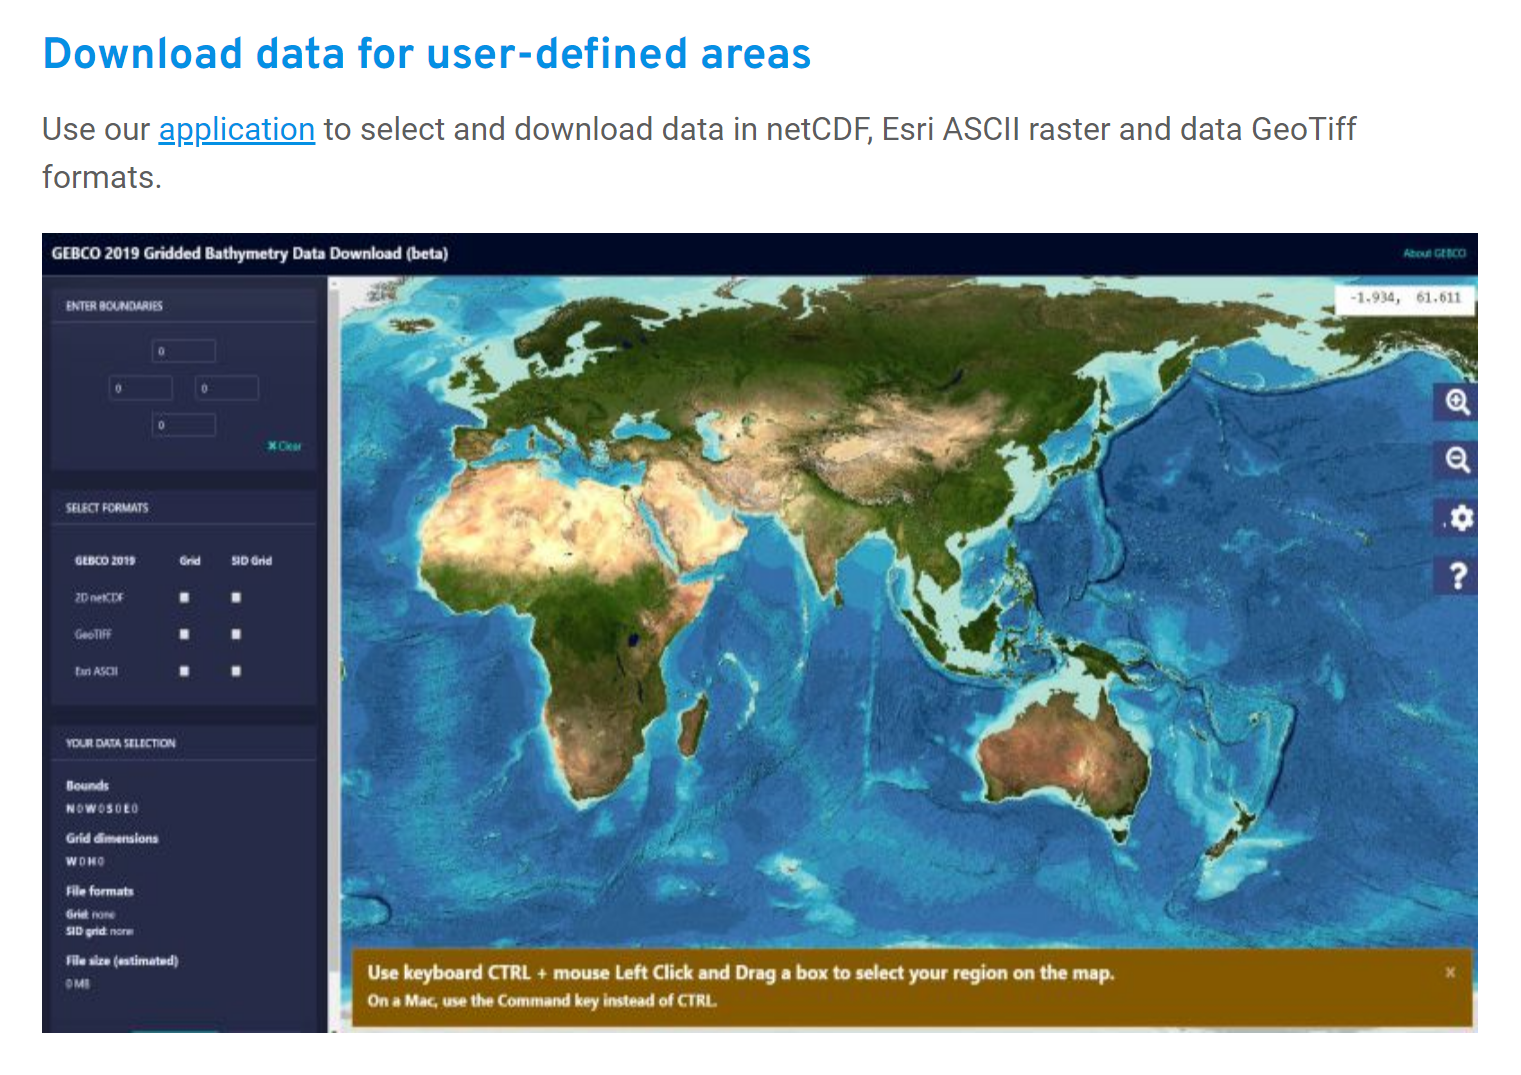Image resolution: width=1521 pixels, height=1075 pixels.
Task: Tick 2D netCDF SID Grid checkbox
Action: point(236,598)
